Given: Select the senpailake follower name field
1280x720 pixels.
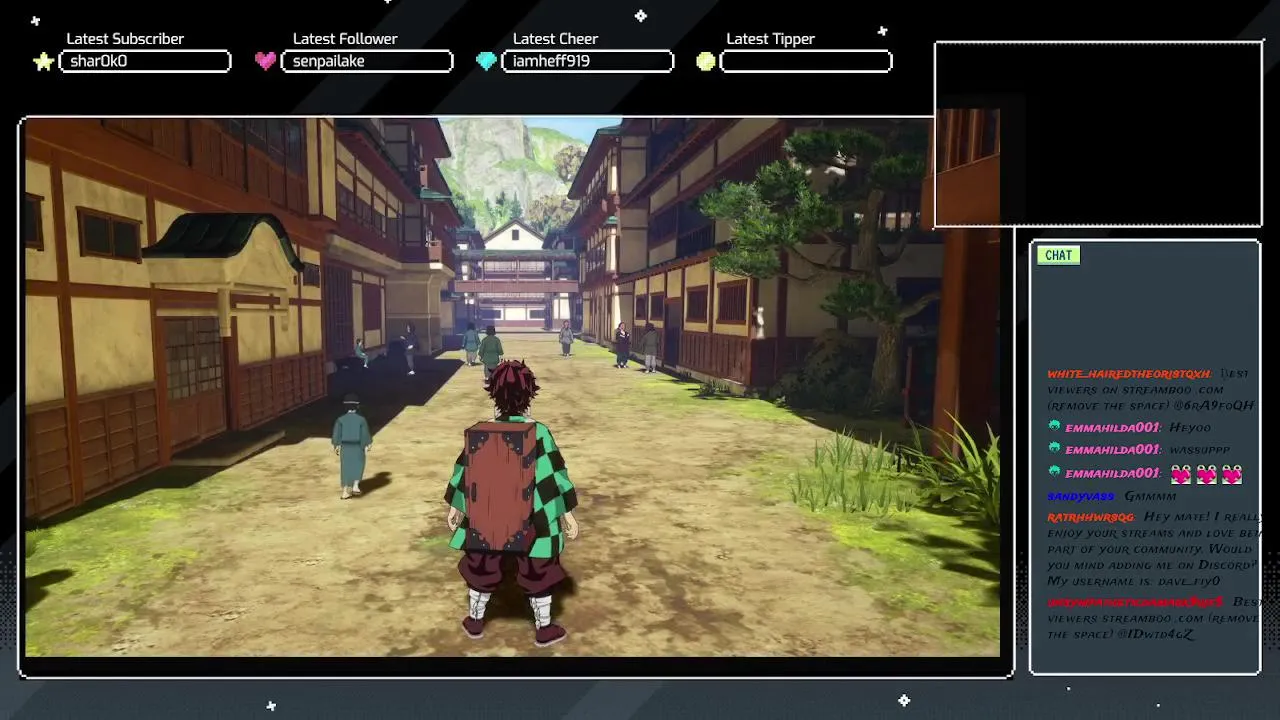Looking at the screenshot, I should tap(367, 61).
